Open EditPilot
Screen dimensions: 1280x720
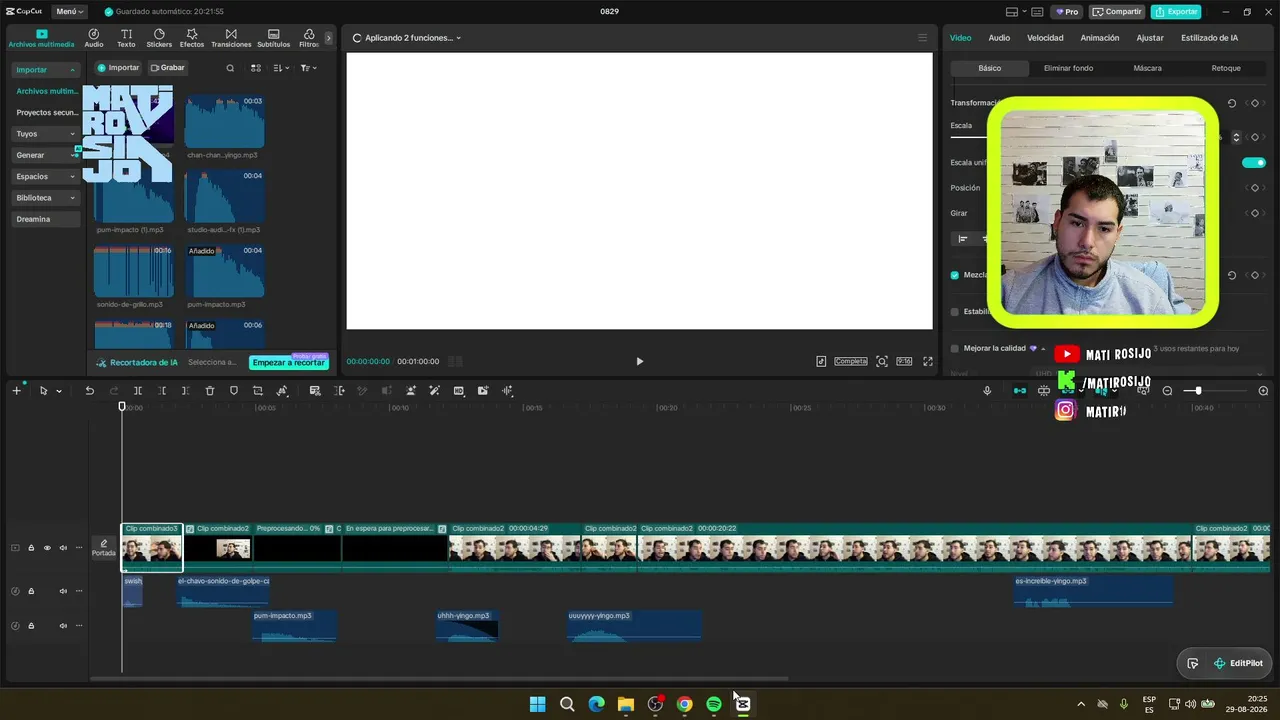[1238, 663]
